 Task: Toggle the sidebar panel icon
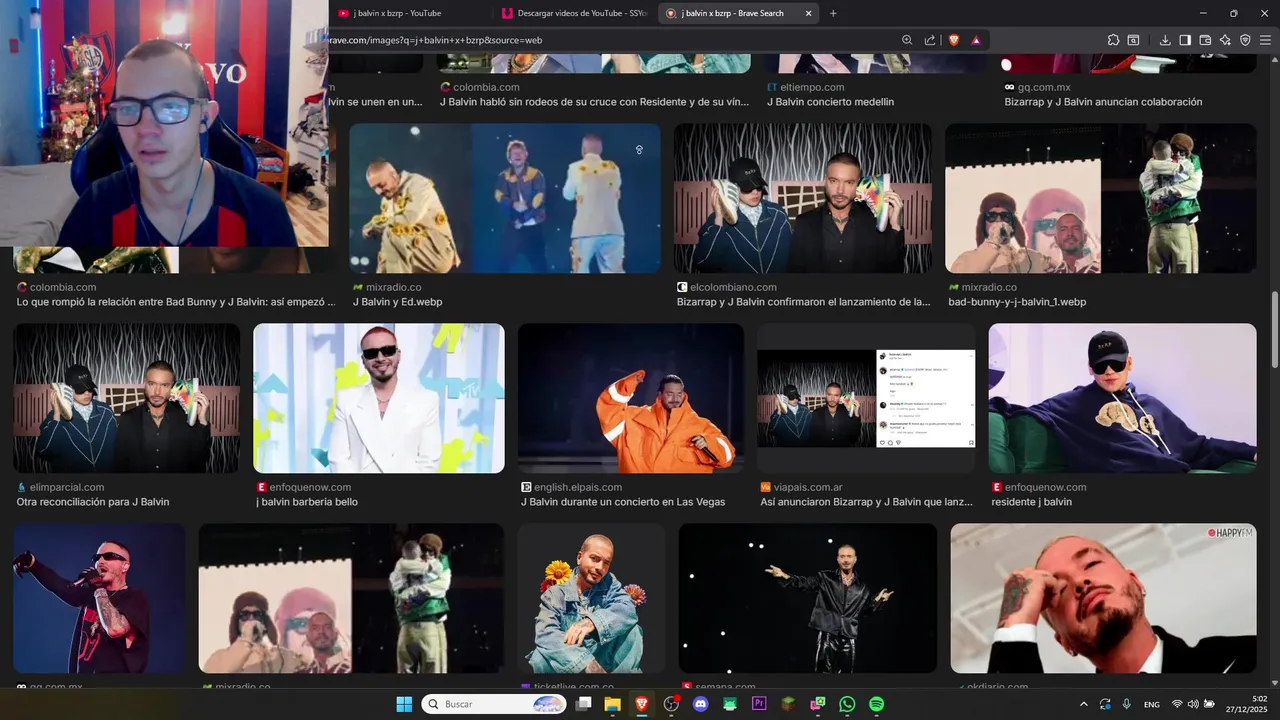1185,40
